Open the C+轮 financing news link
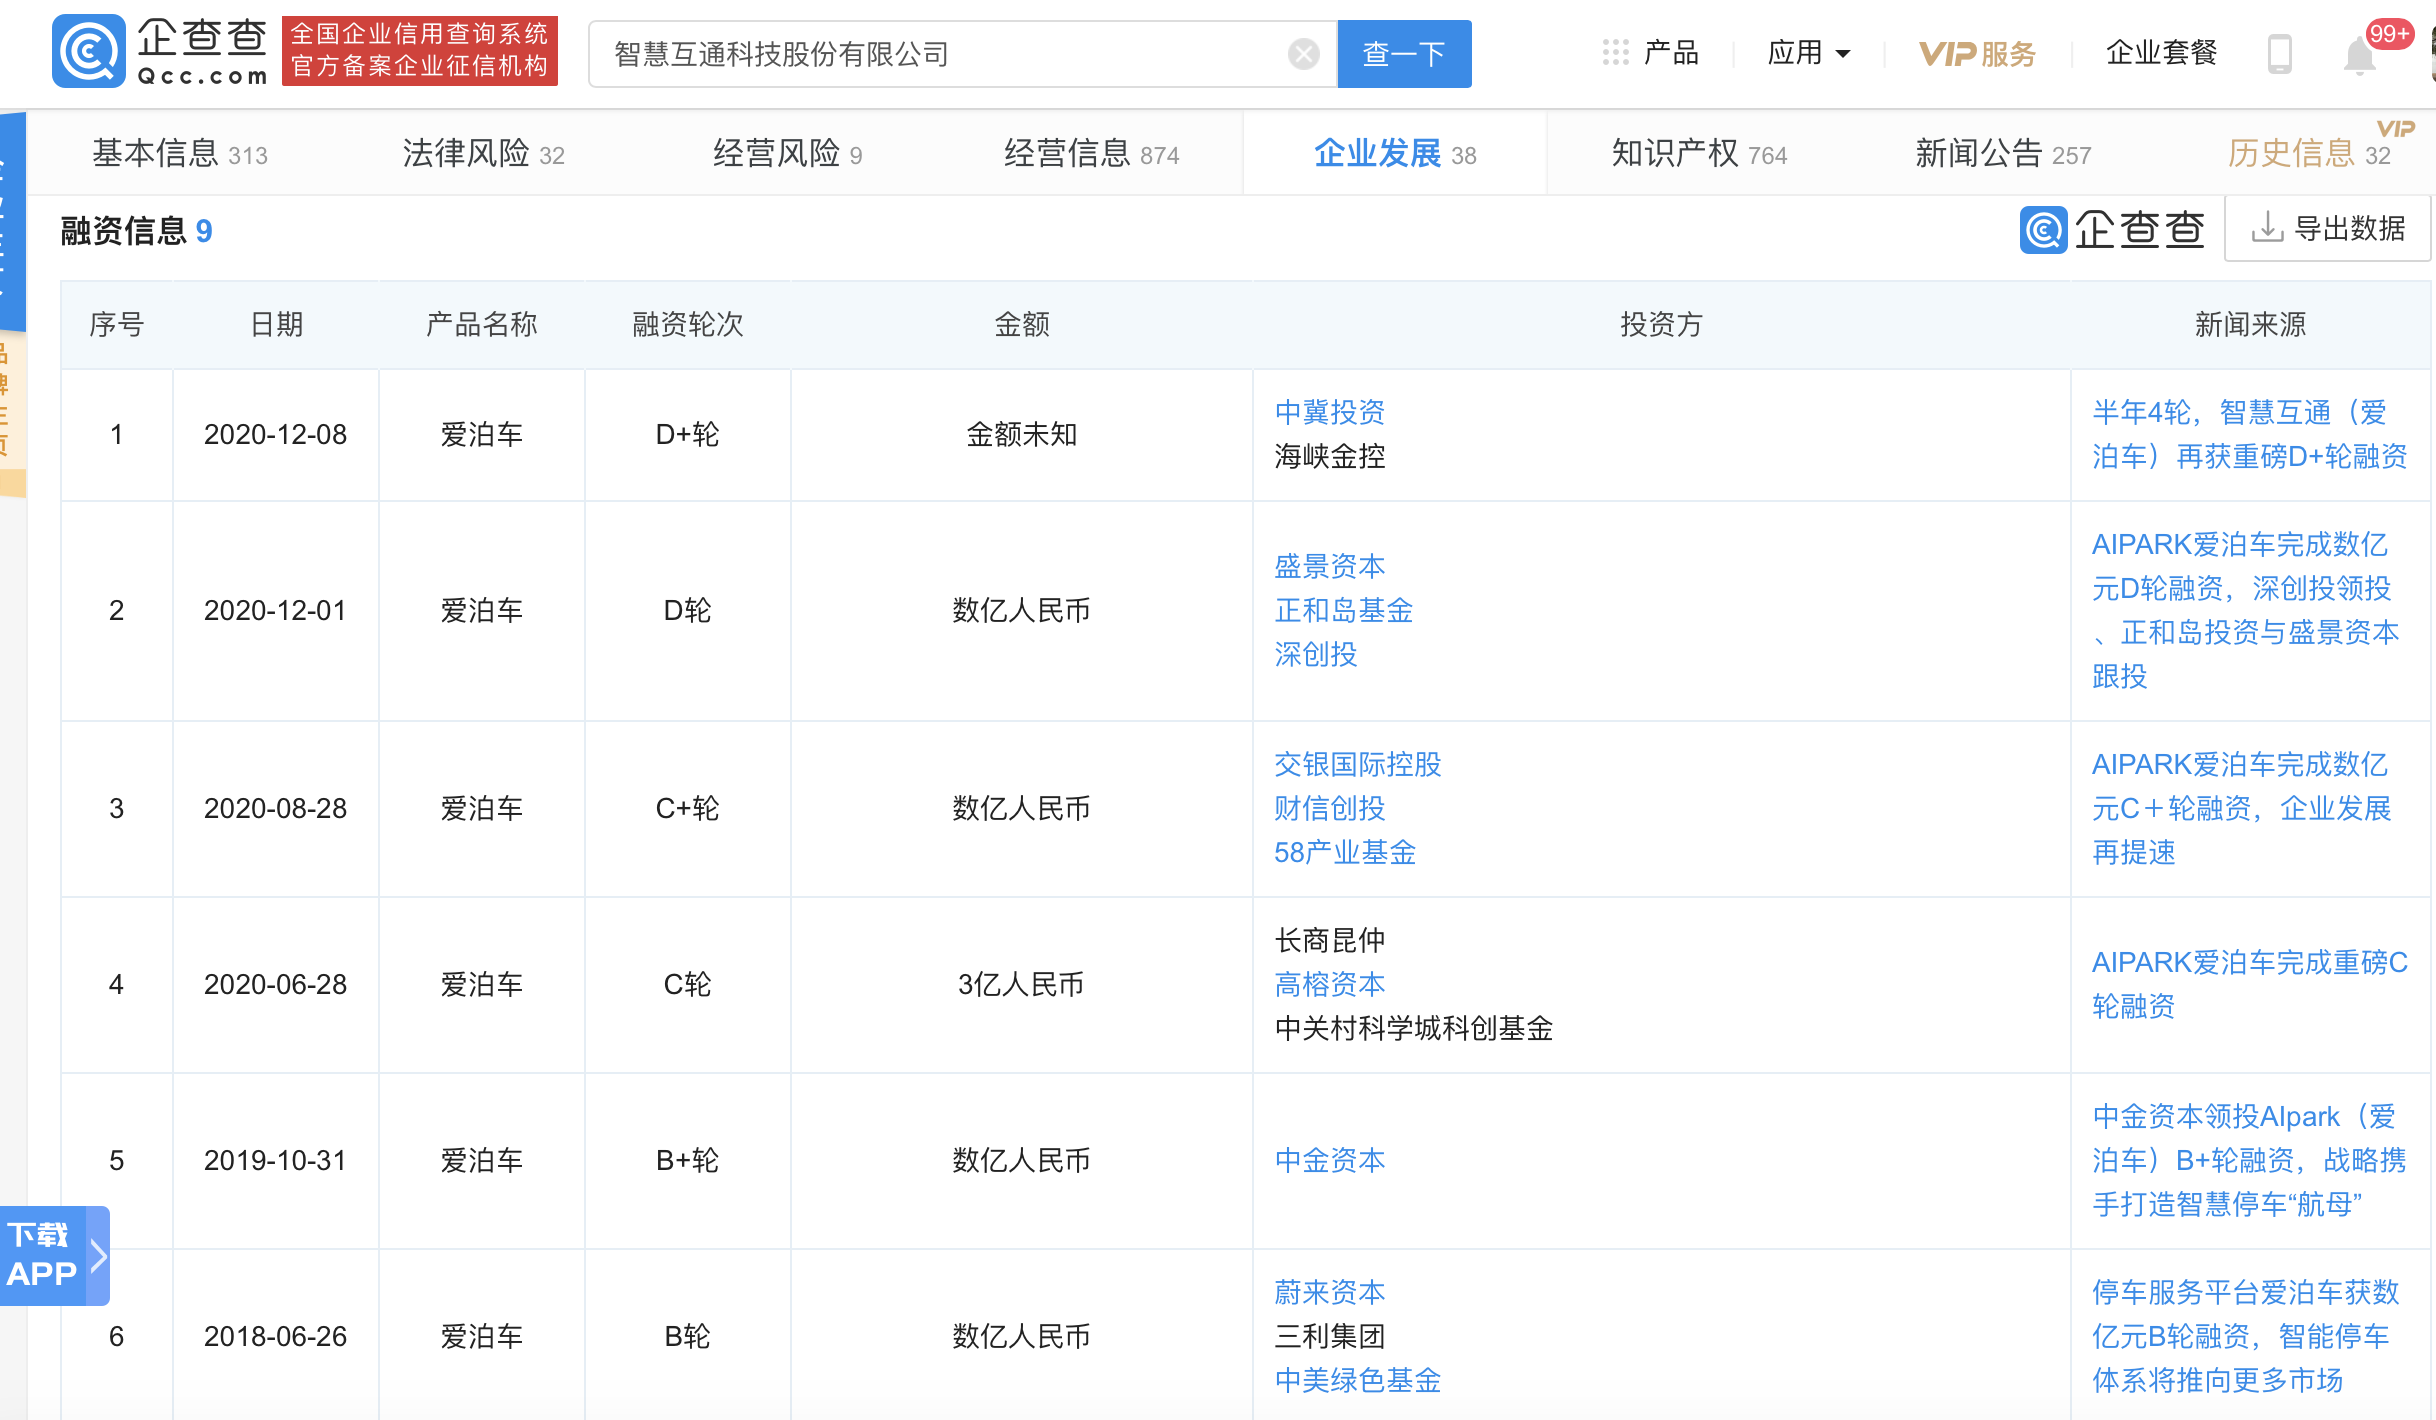The height and width of the screenshot is (1420, 2436). (x=2241, y=808)
